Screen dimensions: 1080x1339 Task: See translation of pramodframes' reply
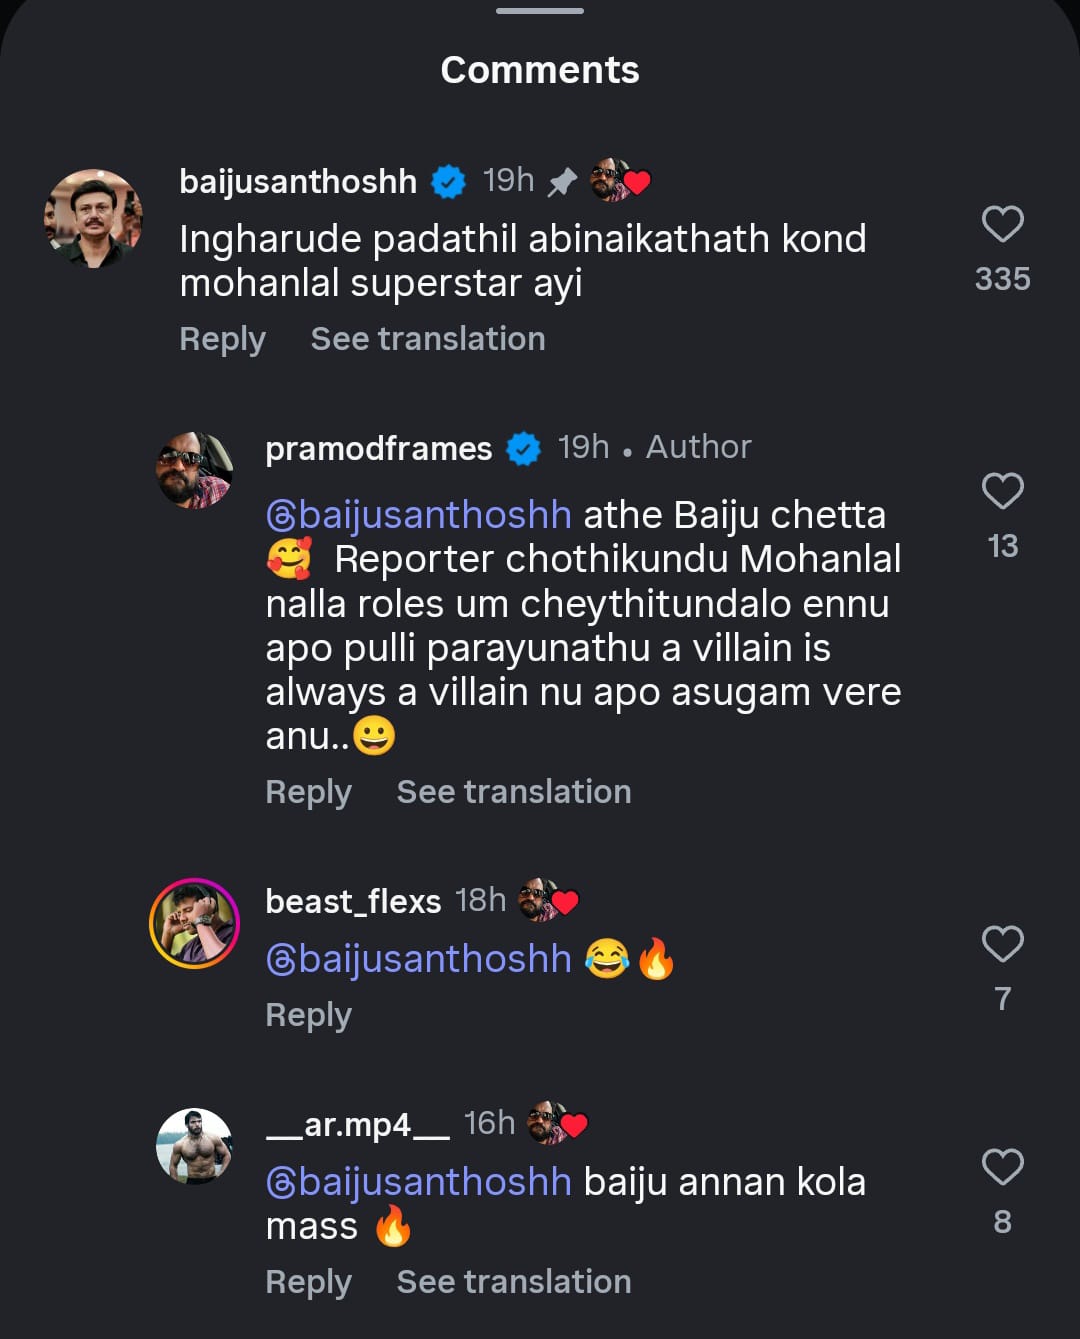(514, 792)
